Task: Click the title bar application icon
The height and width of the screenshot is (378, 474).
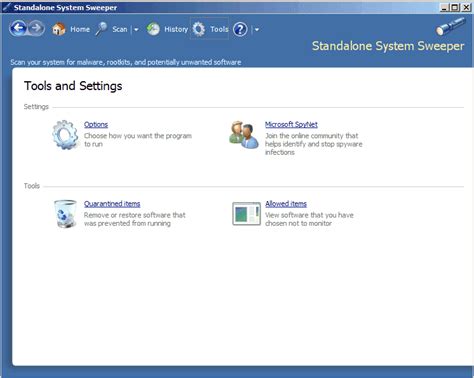Action: tap(7, 7)
